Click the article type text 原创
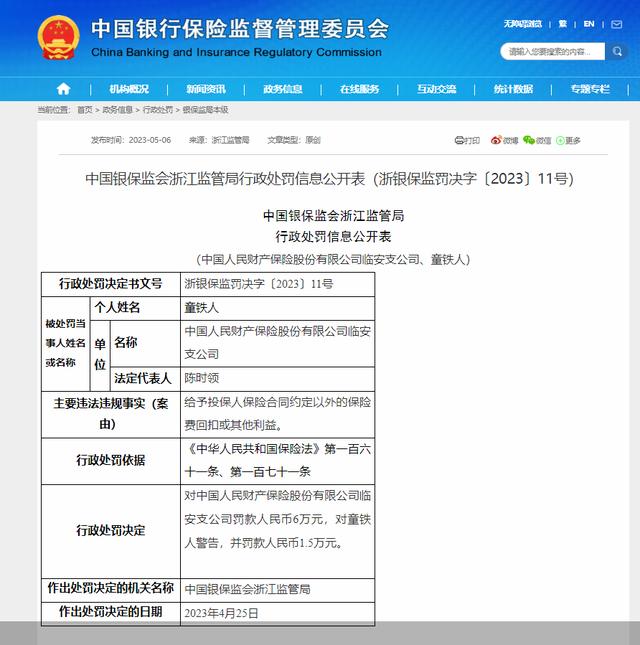Screen dimensions: 640x645 [313, 140]
